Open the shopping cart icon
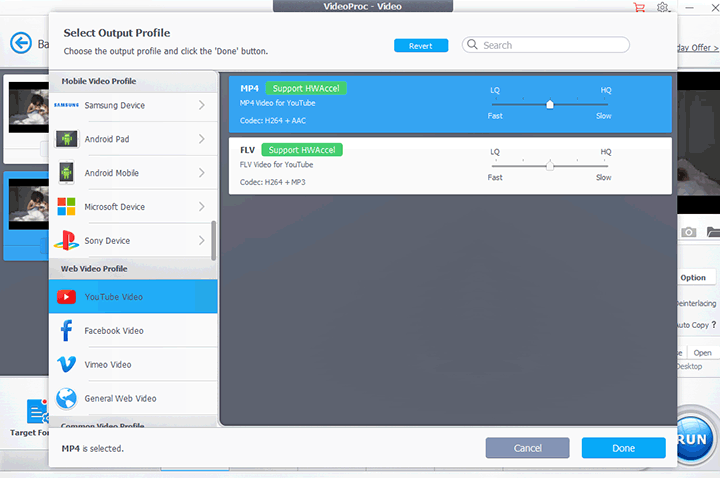720x478 pixels. (639, 7)
